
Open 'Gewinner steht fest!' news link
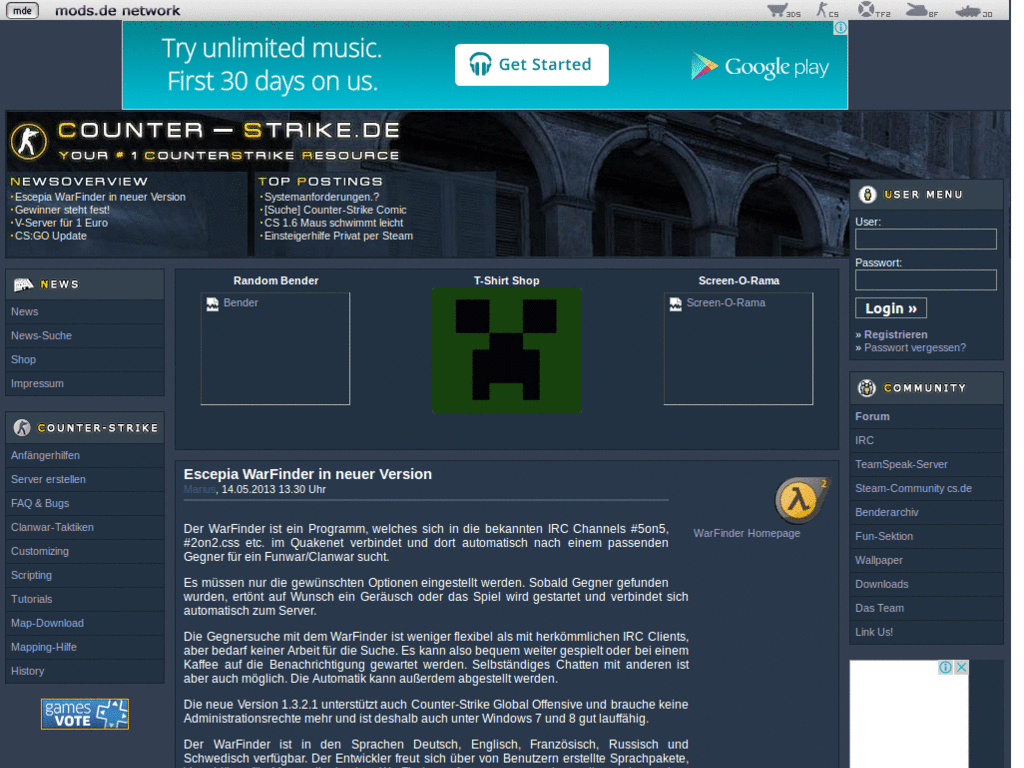pos(62,210)
